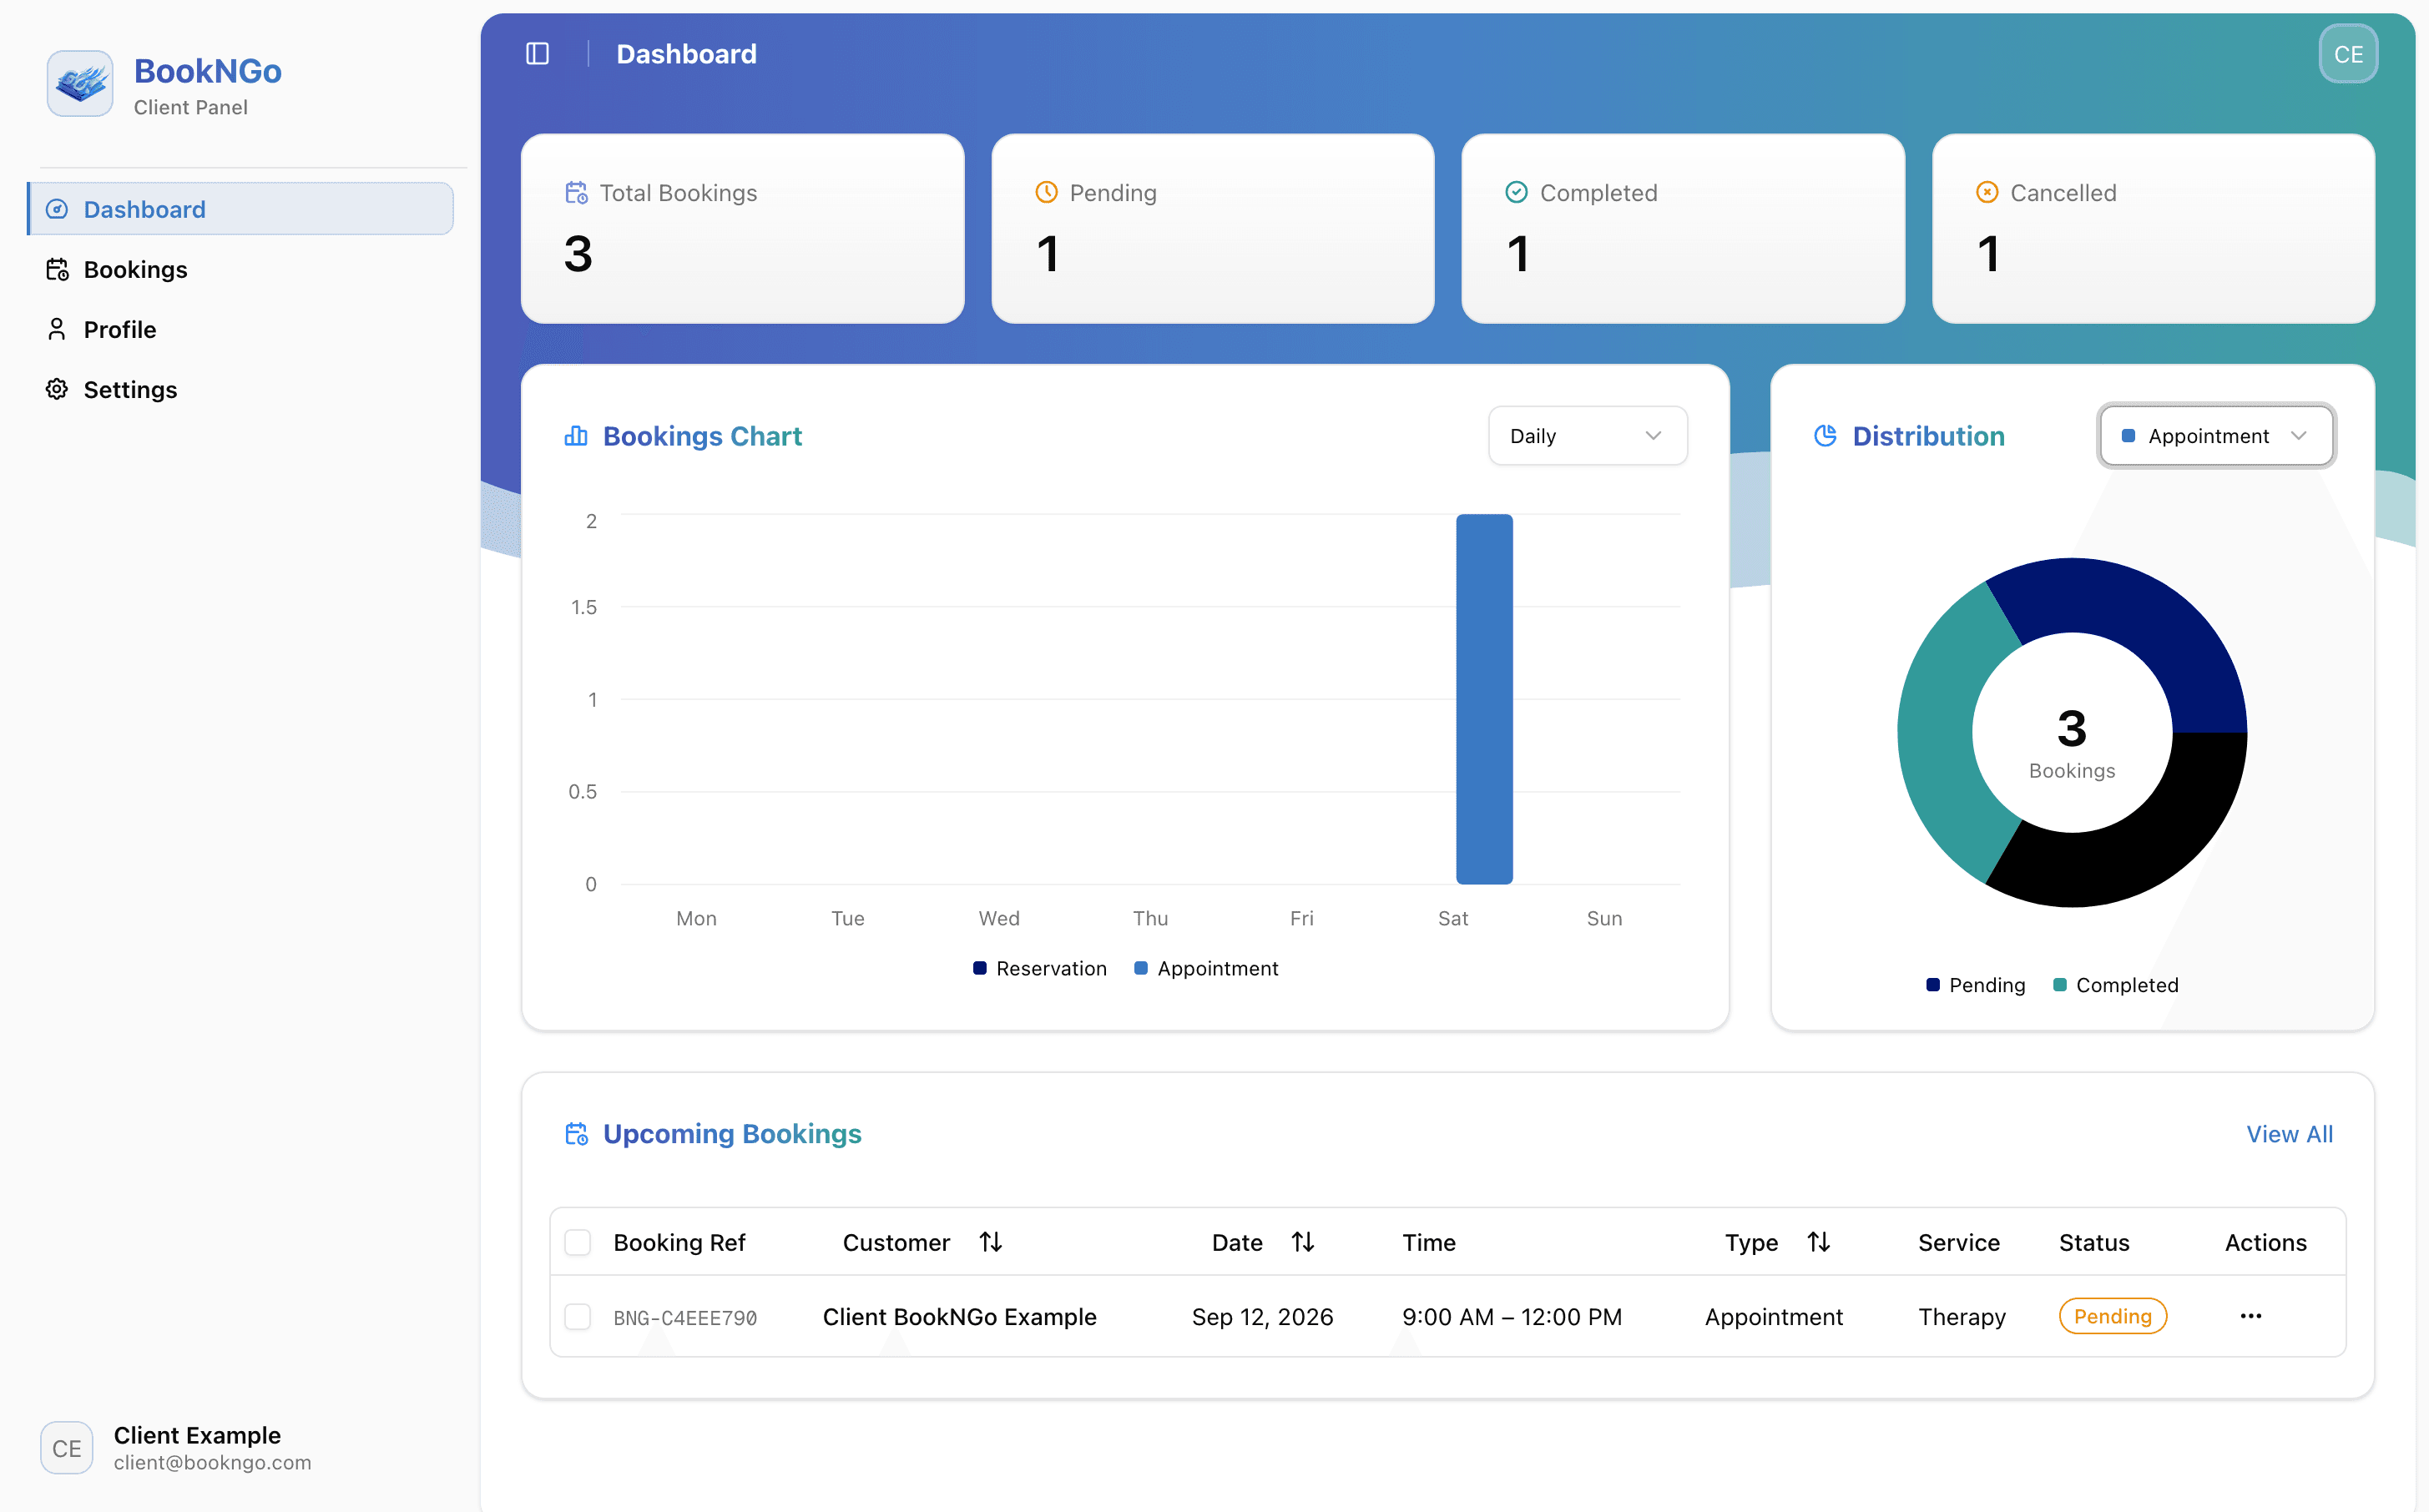Toggle Reservation series in chart legend
Image resolution: width=2429 pixels, height=1512 pixels.
click(x=1040, y=968)
